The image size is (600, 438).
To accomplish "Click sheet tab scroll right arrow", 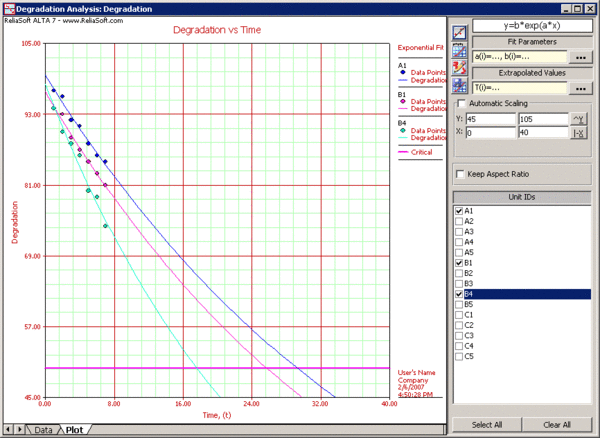I will (x=21, y=430).
